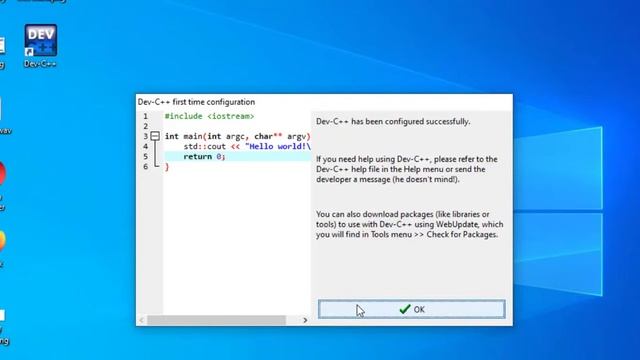Click the 'You can also download packages' paragraph
The image size is (640, 360).
click(x=409, y=224)
